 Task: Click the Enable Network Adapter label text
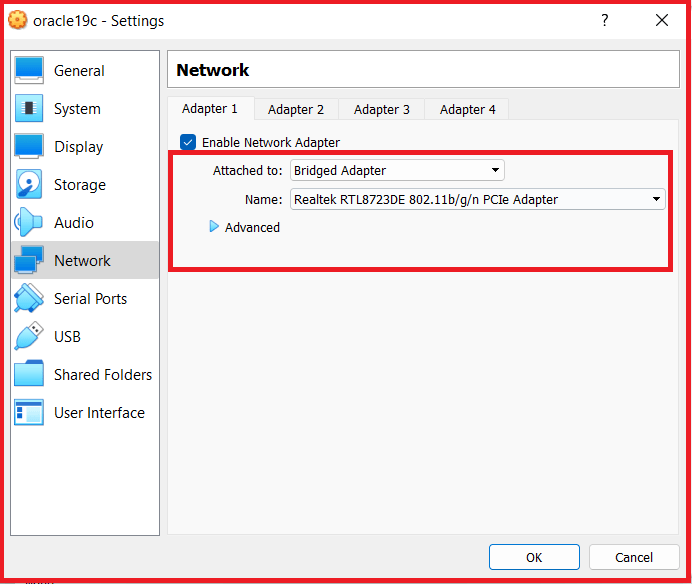(271, 142)
